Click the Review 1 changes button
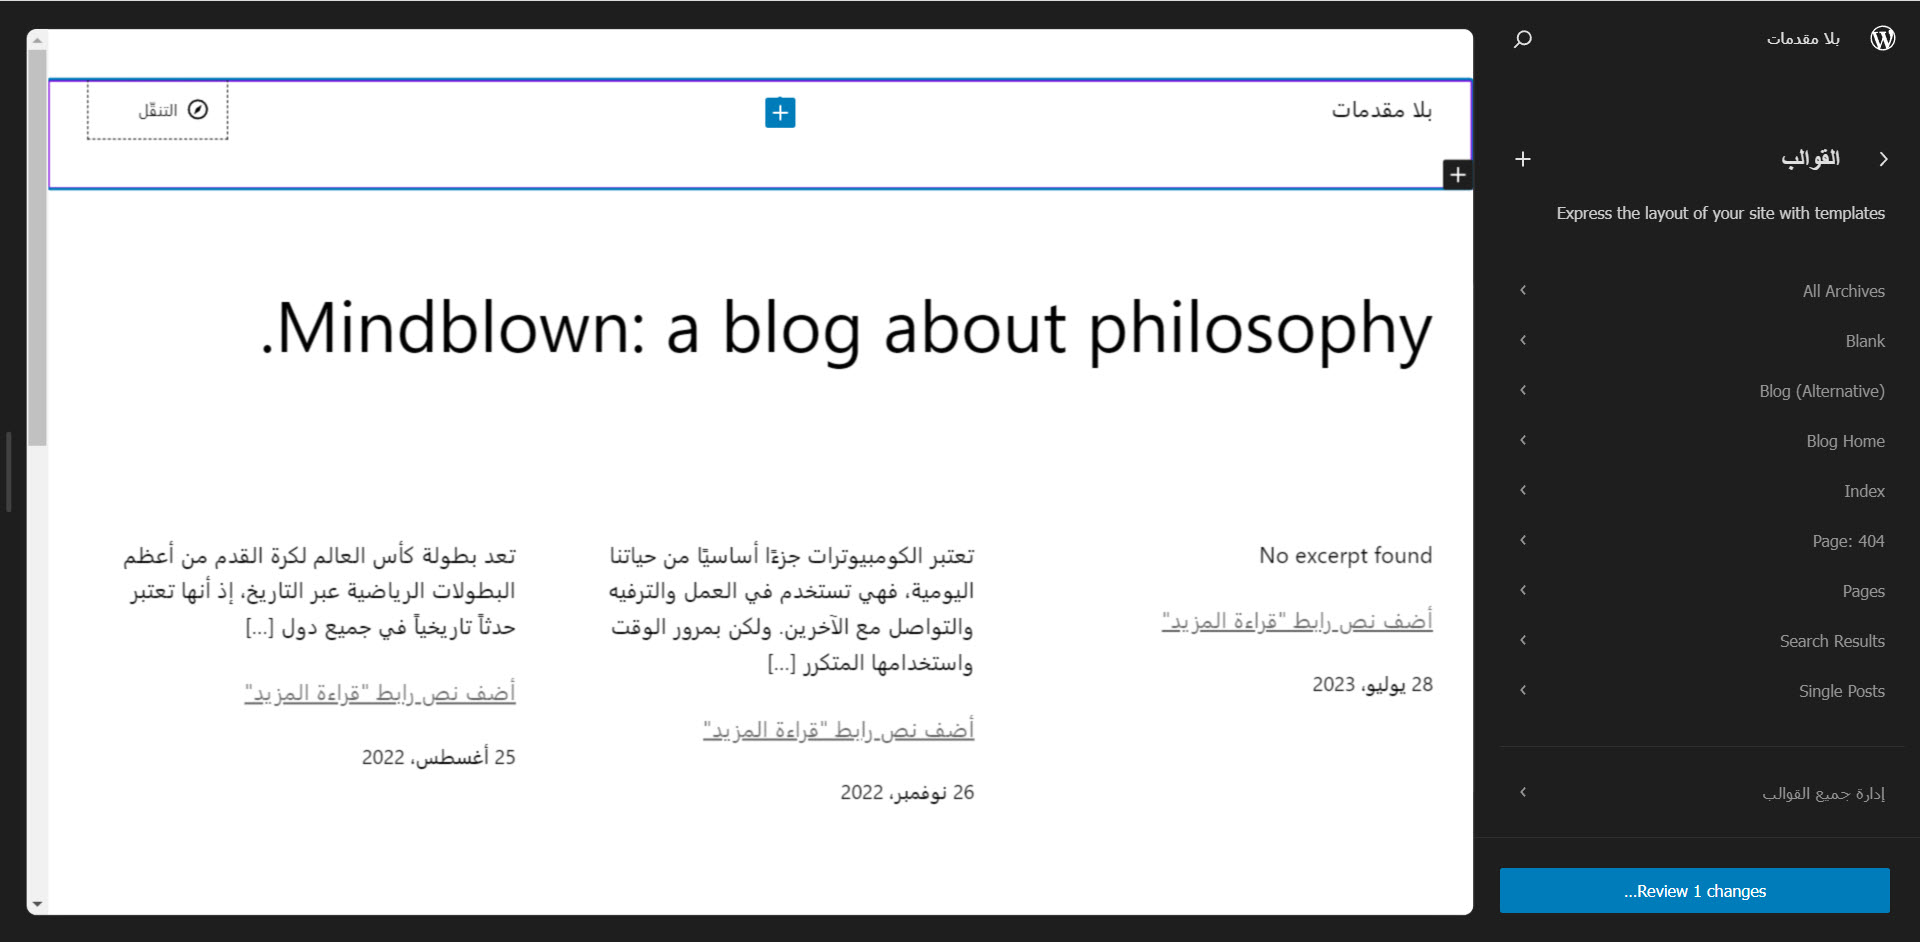The image size is (1920, 942). click(1694, 891)
